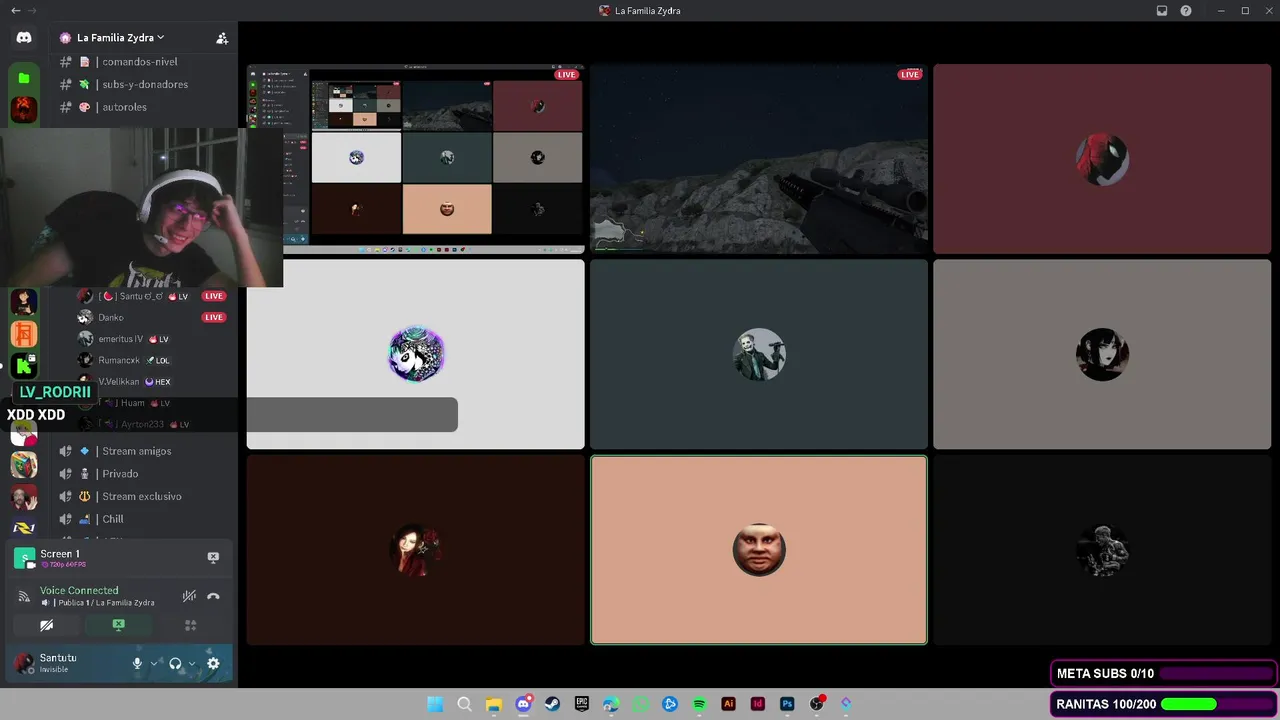Open the voice activities launcher icon
Image resolution: width=1280 pixels, height=720 pixels.
[x=190, y=625]
